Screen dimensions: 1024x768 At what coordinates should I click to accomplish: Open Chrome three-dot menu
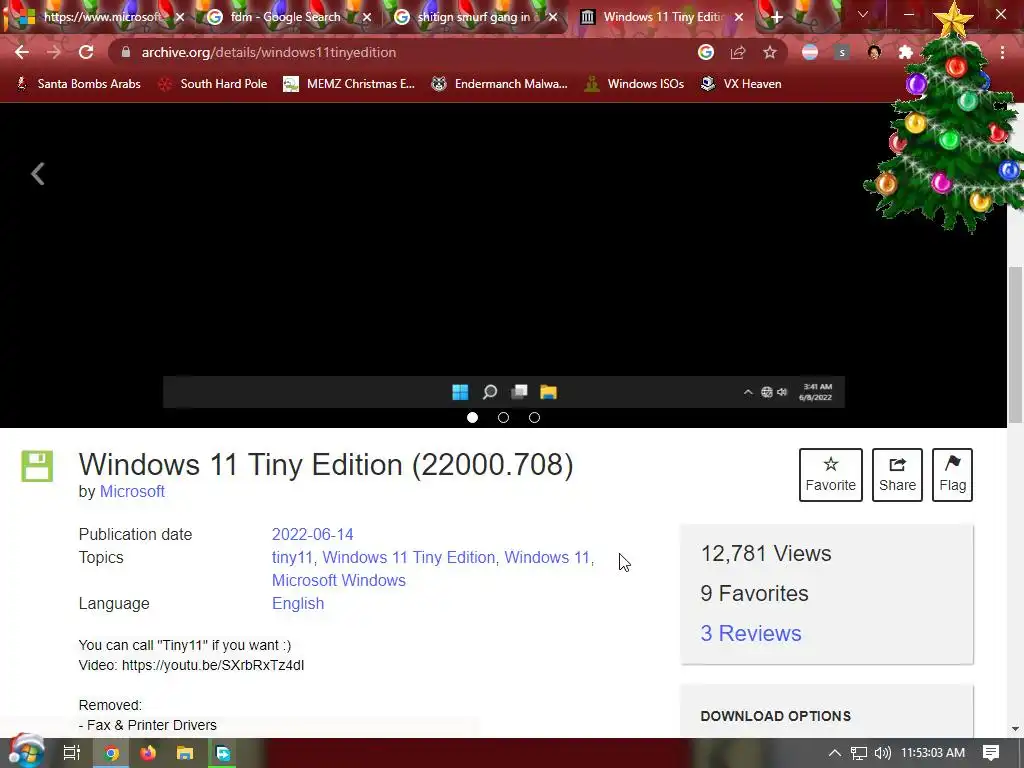pos(1002,52)
